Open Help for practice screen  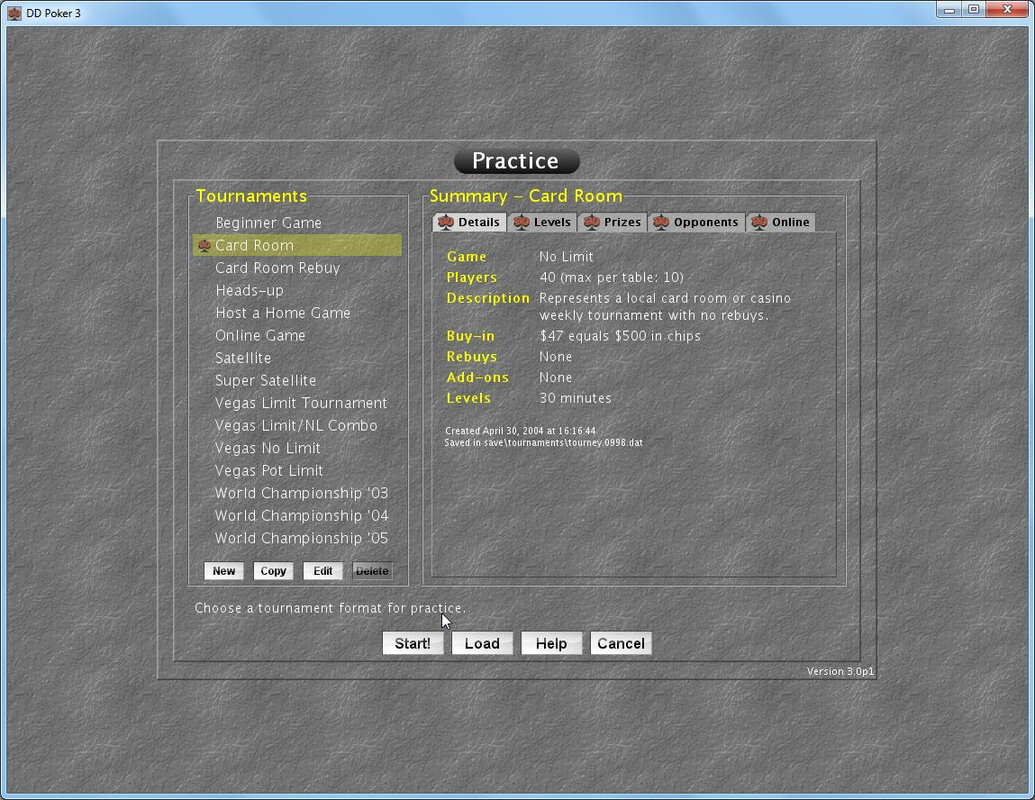[x=551, y=644]
